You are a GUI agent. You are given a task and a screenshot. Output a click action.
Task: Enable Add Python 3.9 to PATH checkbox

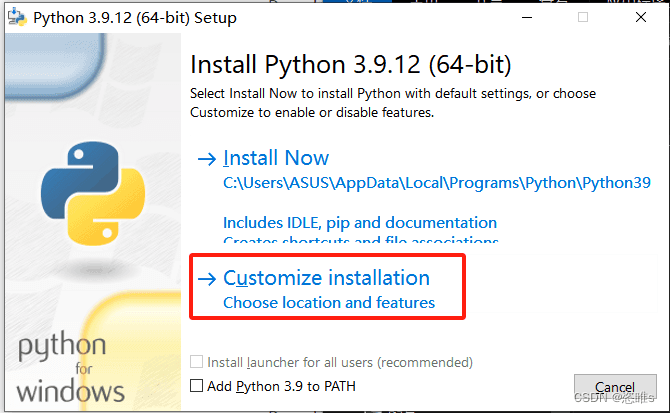[197, 386]
